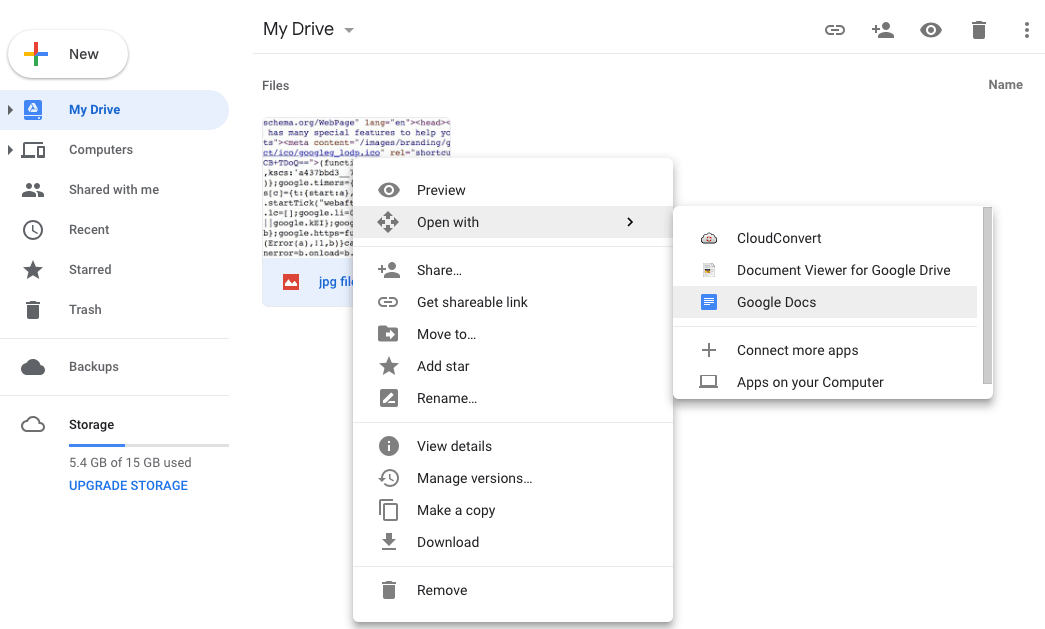Click the blue Google Docs icon
The width and height of the screenshot is (1045, 629).
tap(708, 302)
